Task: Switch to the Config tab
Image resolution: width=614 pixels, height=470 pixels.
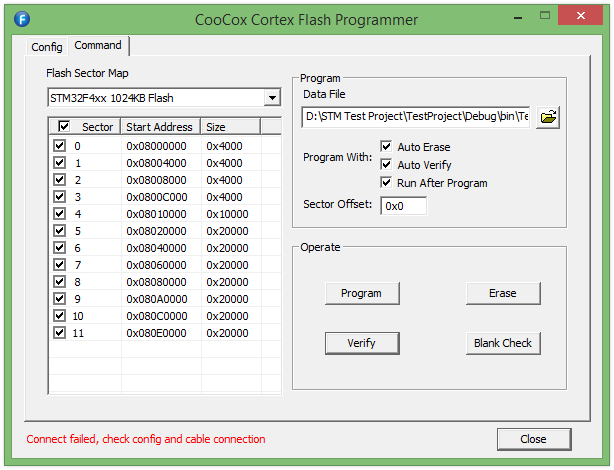Action: [x=47, y=47]
